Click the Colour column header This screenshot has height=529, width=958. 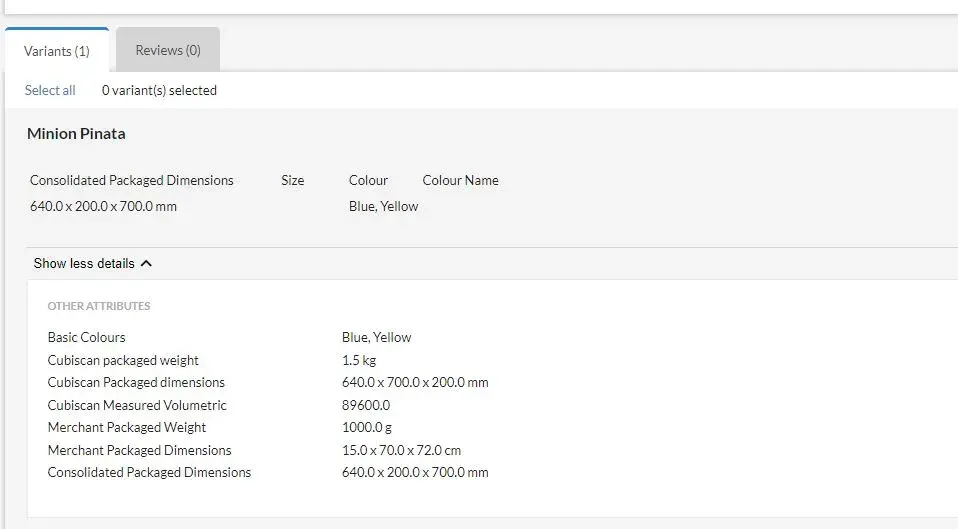[x=368, y=180]
